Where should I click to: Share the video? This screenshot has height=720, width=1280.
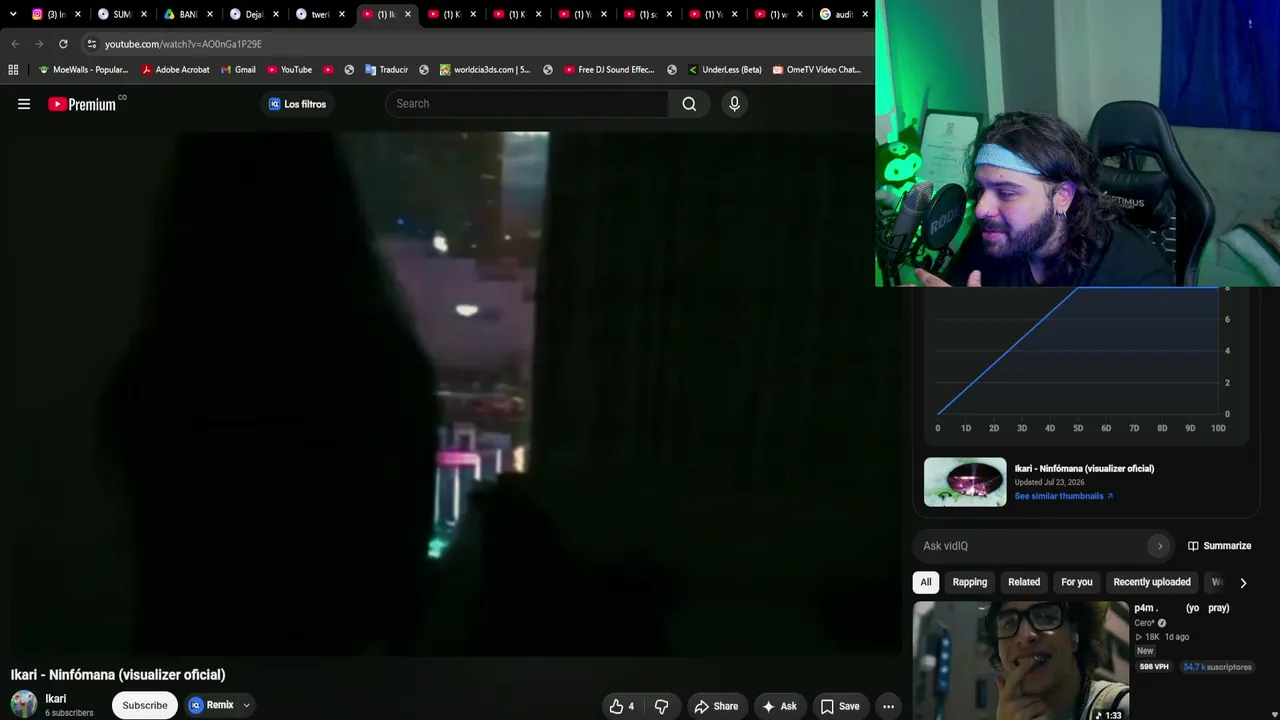(716, 706)
